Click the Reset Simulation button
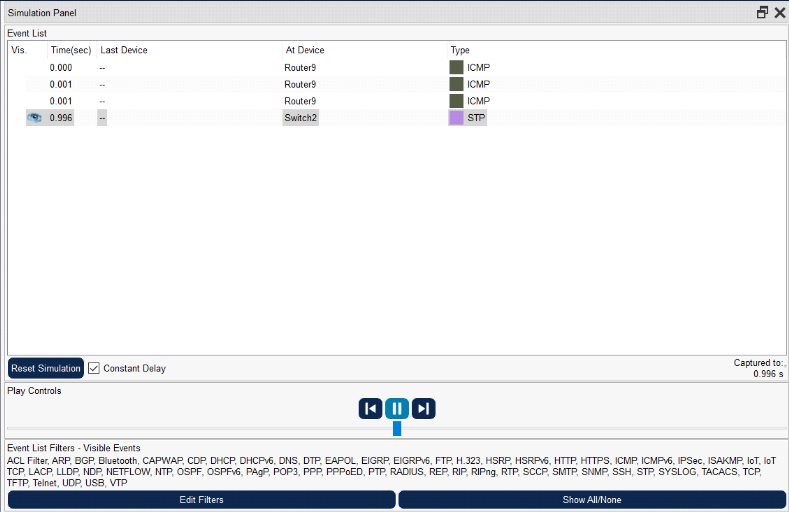This screenshot has height=512, width=789. click(46, 368)
